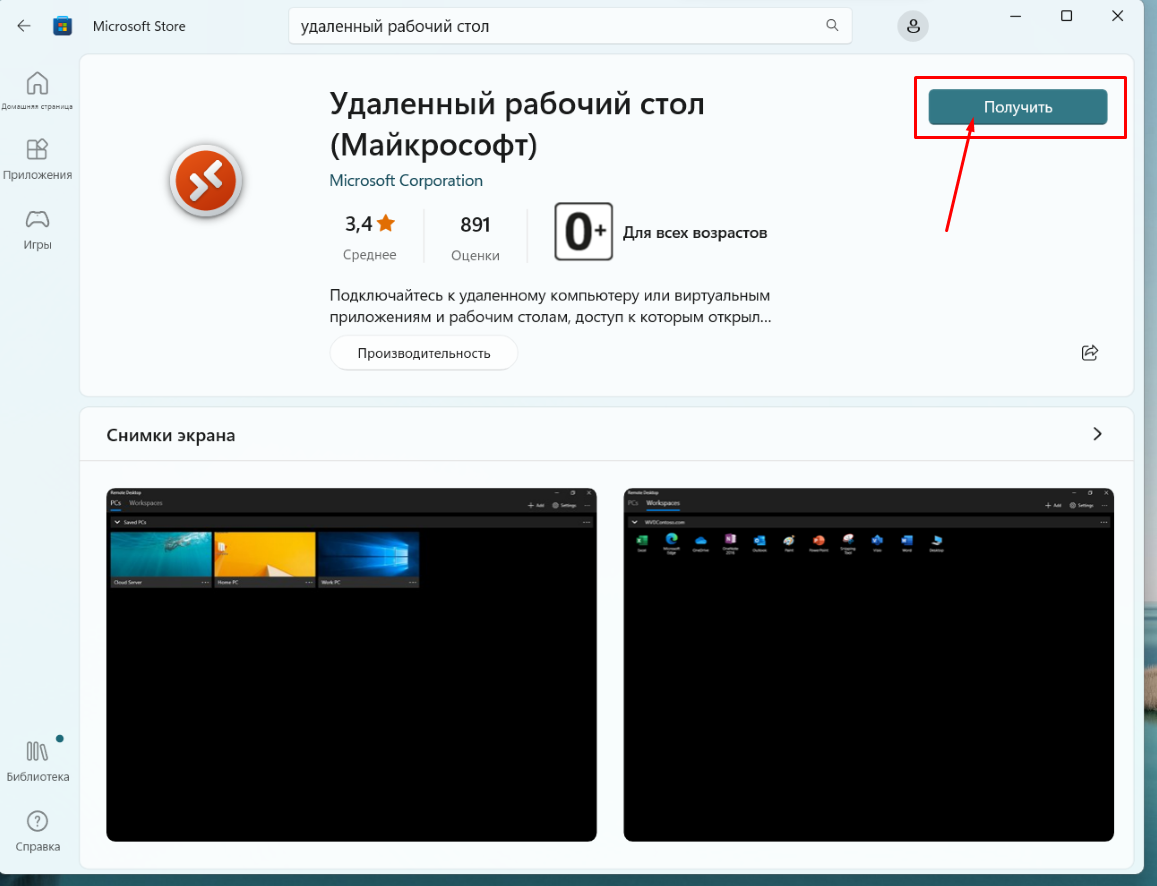The width and height of the screenshot is (1157, 886).
Task: Click the 0+ age rating badge
Action: pos(583,232)
